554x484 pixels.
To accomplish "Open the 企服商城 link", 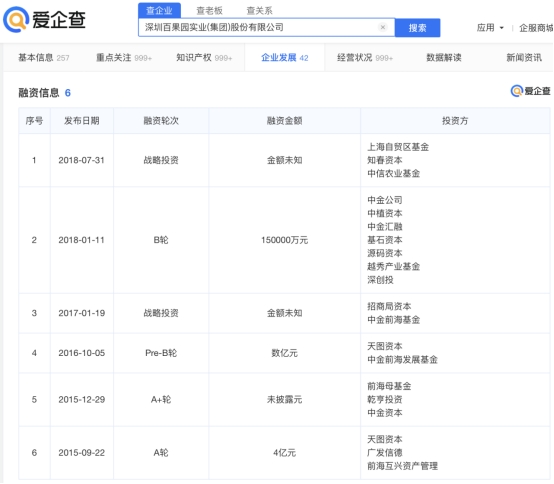I will click(x=536, y=28).
